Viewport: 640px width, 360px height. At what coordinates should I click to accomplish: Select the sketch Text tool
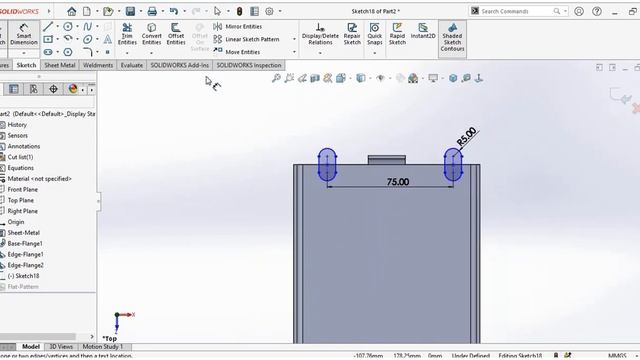coord(107,39)
